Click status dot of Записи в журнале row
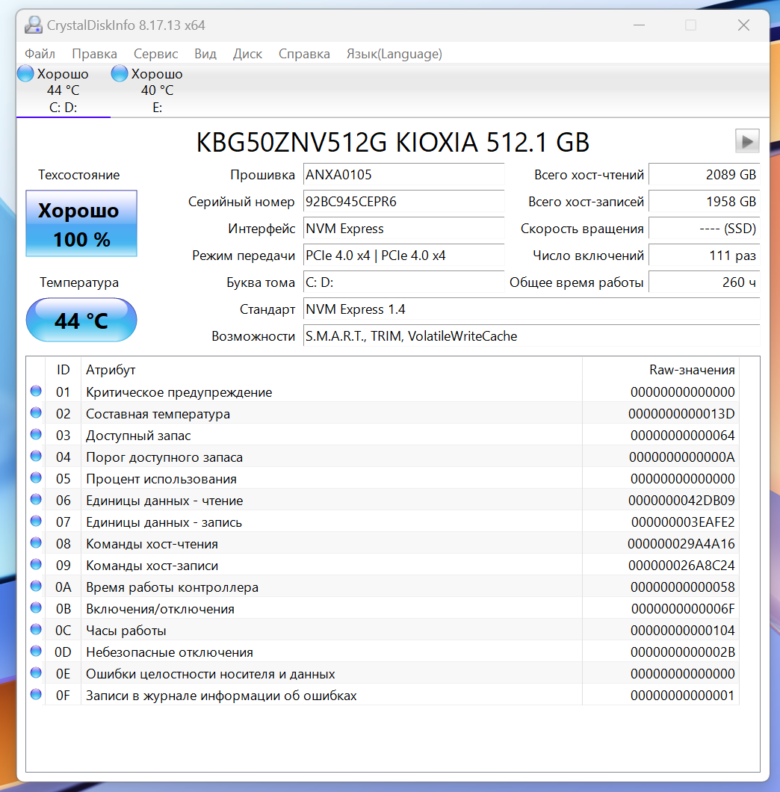 [36, 695]
